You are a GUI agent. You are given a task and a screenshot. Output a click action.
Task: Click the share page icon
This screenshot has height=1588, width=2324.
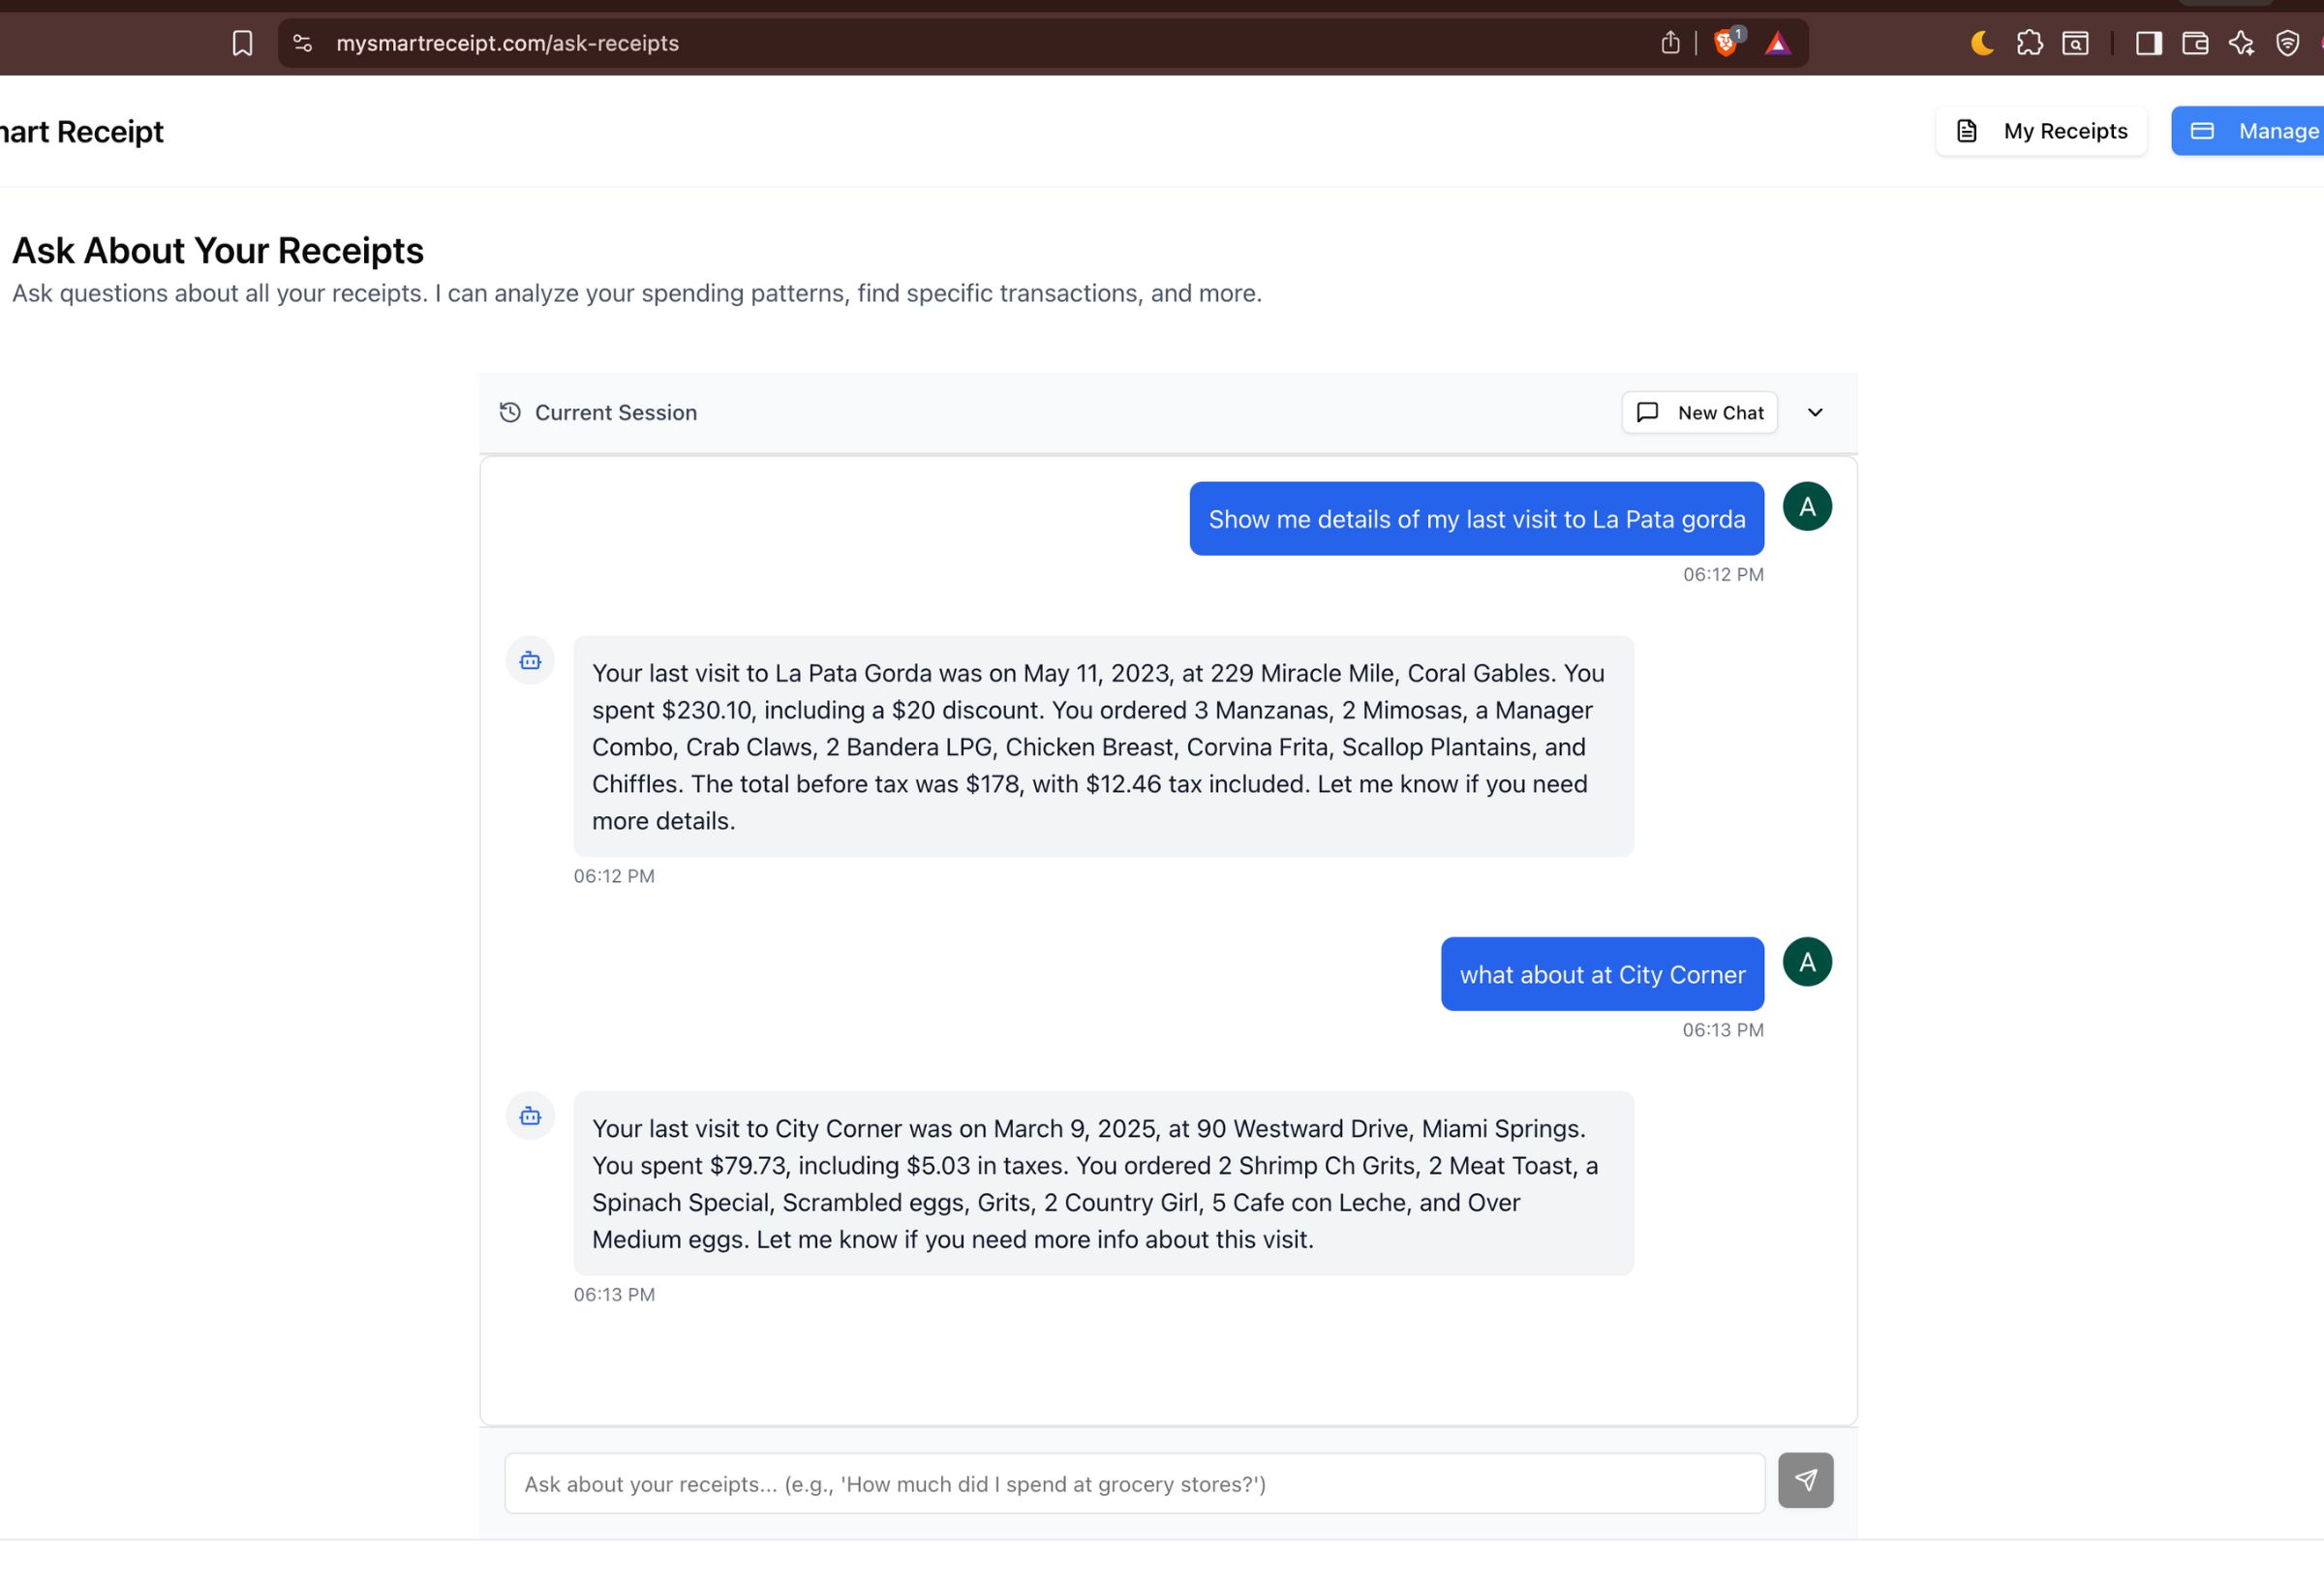tap(1670, 43)
